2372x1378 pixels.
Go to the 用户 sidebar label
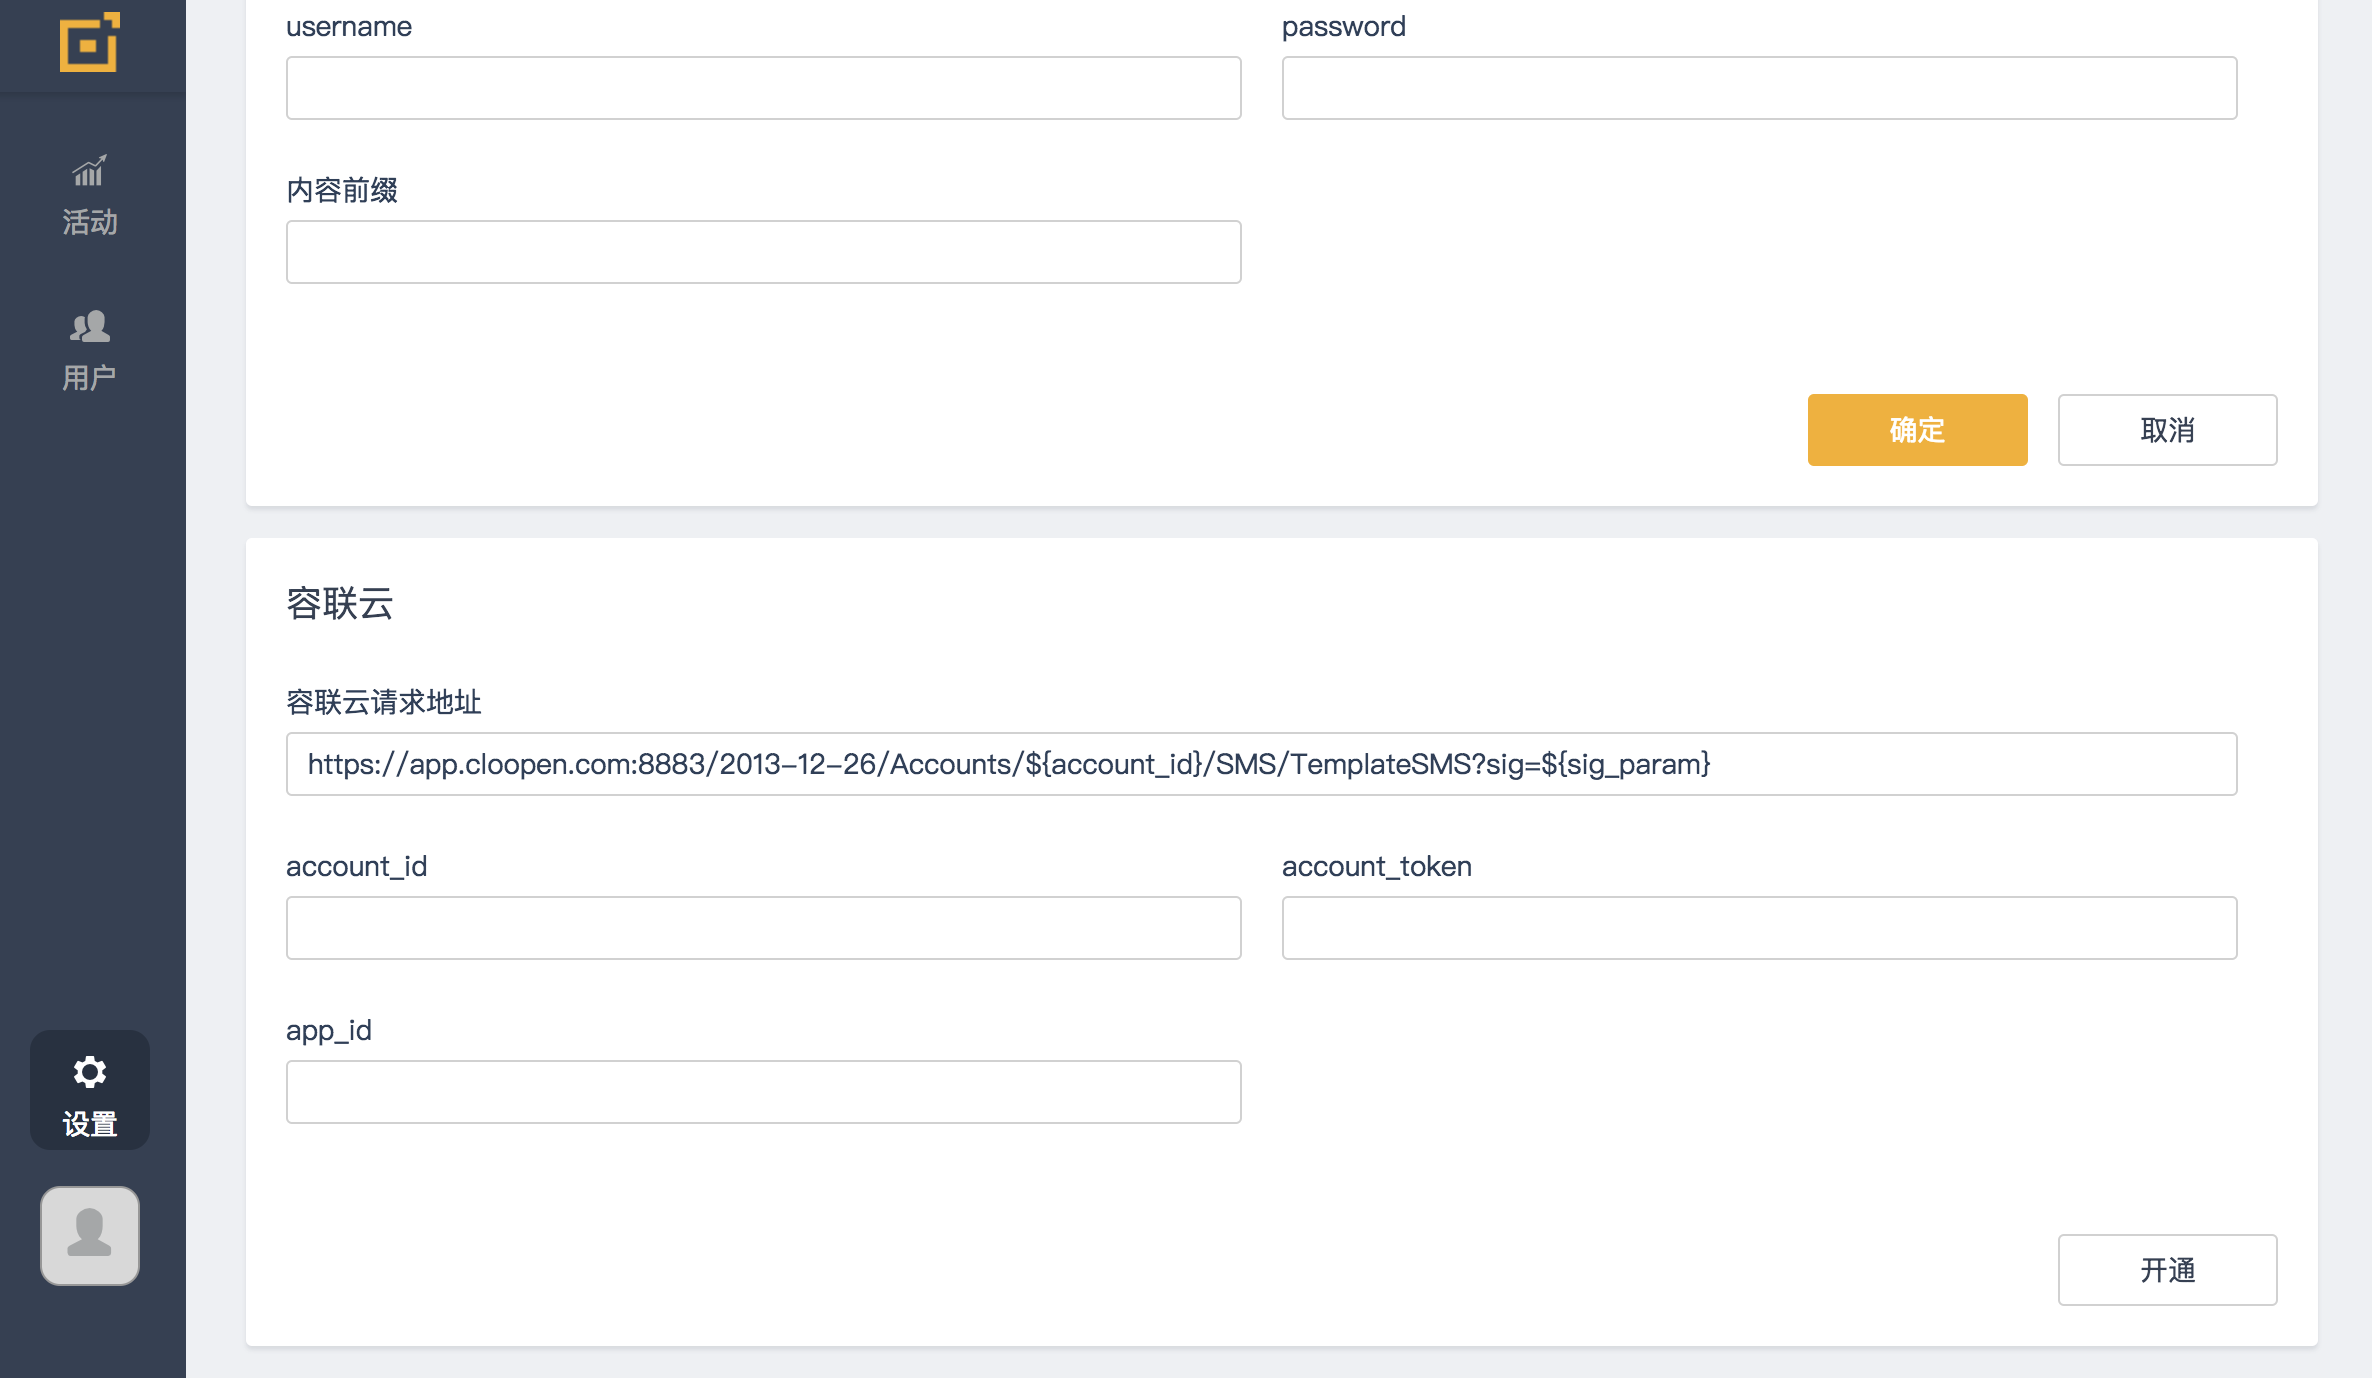pyautogui.click(x=90, y=378)
